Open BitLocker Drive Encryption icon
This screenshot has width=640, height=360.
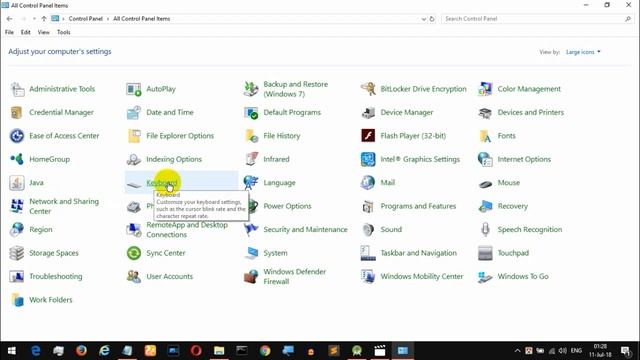(368, 89)
